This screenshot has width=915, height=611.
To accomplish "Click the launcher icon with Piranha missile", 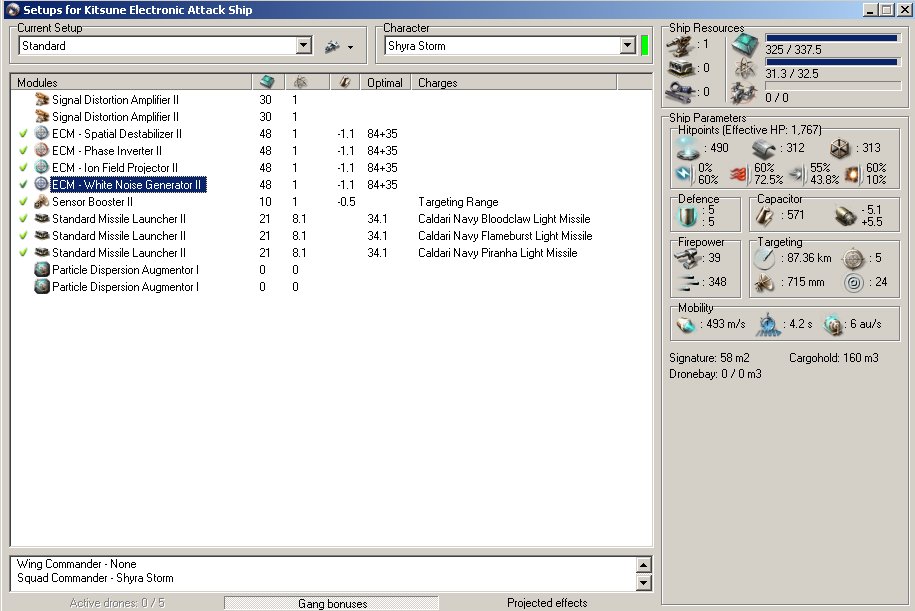I will click(x=41, y=252).
